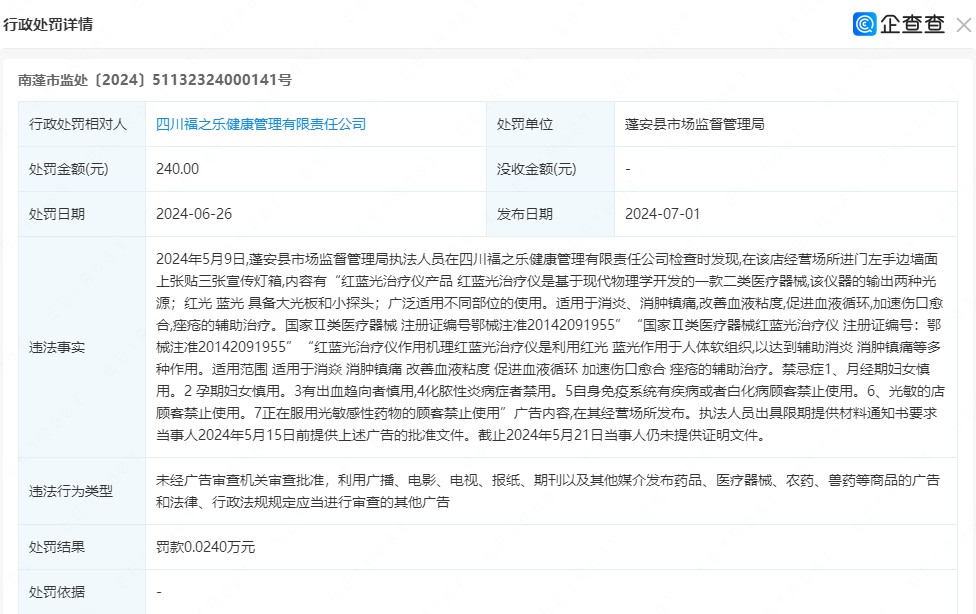Click the 没收金额(元) label cell
The height and width of the screenshot is (614, 976).
point(537,169)
